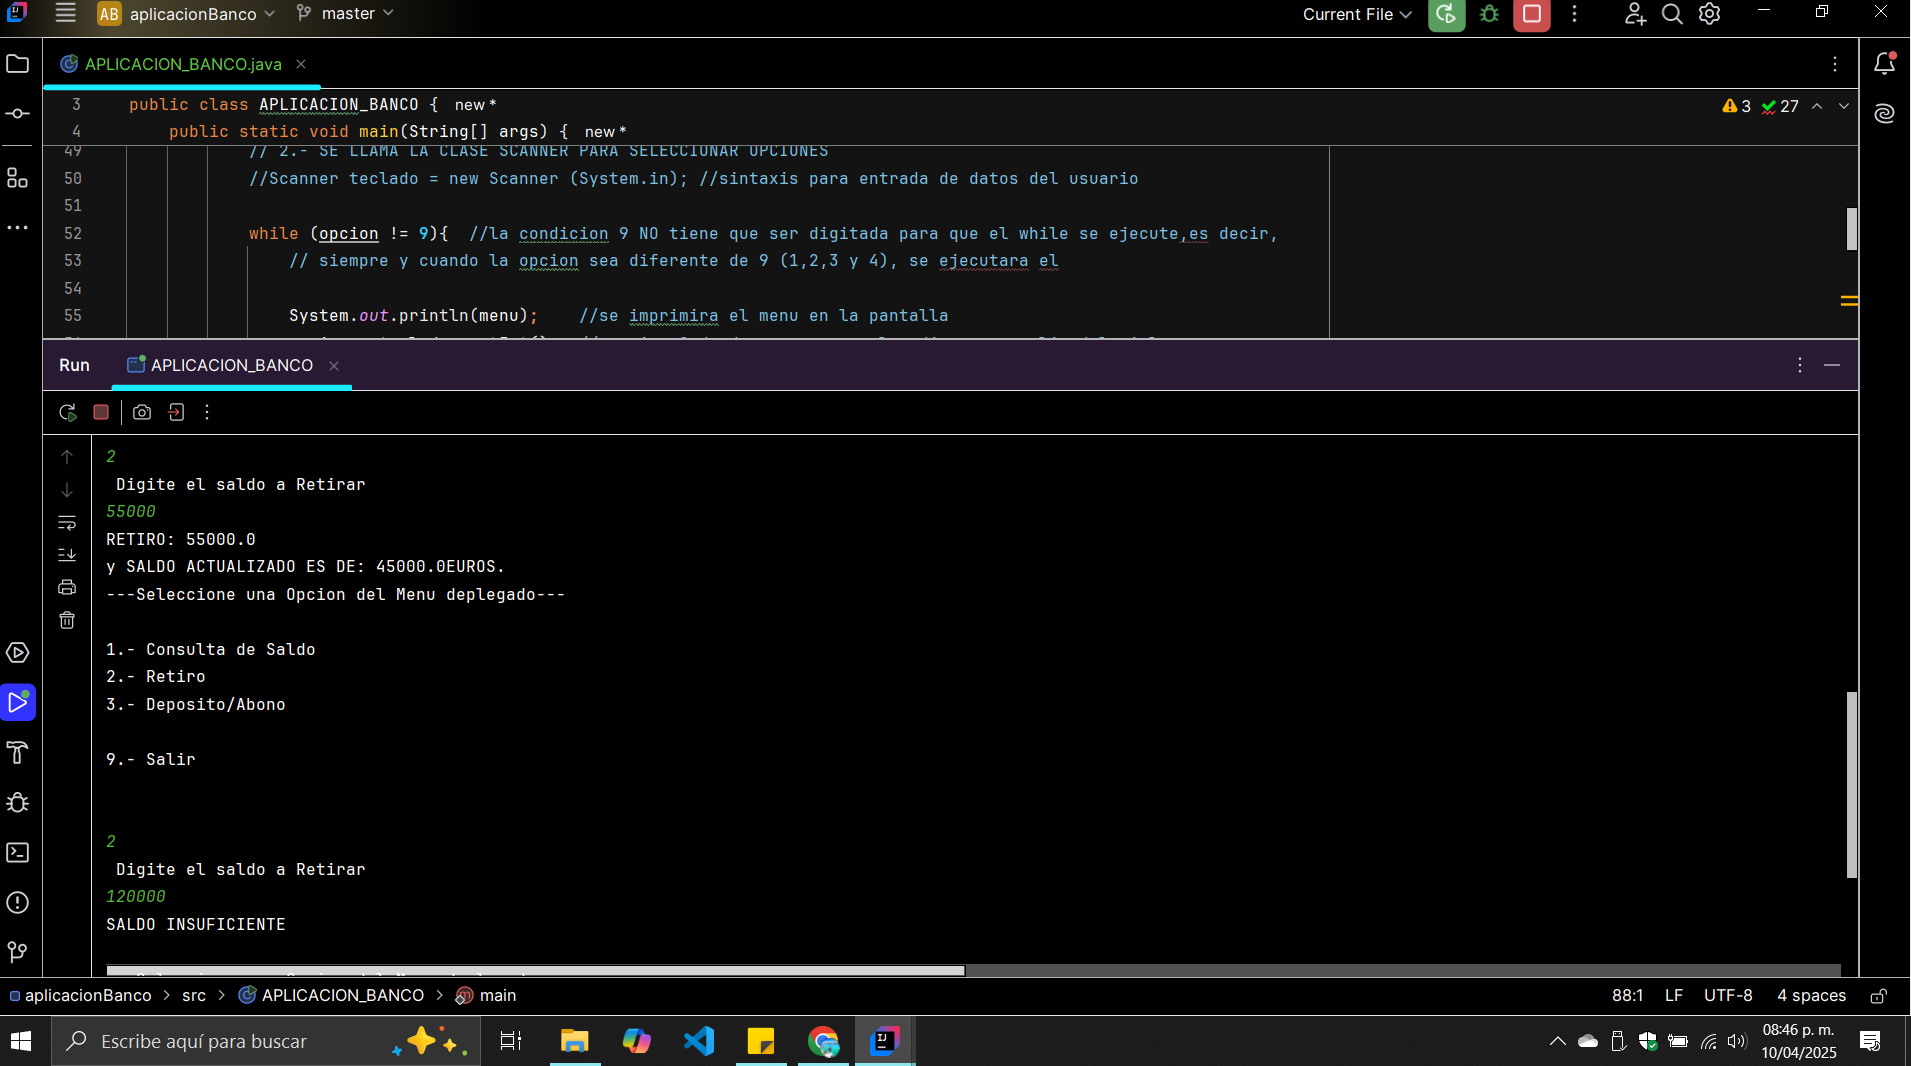Open the Debug tool window in sidebar
This screenshot has width=1911, height=1066.
coord(18,803)
